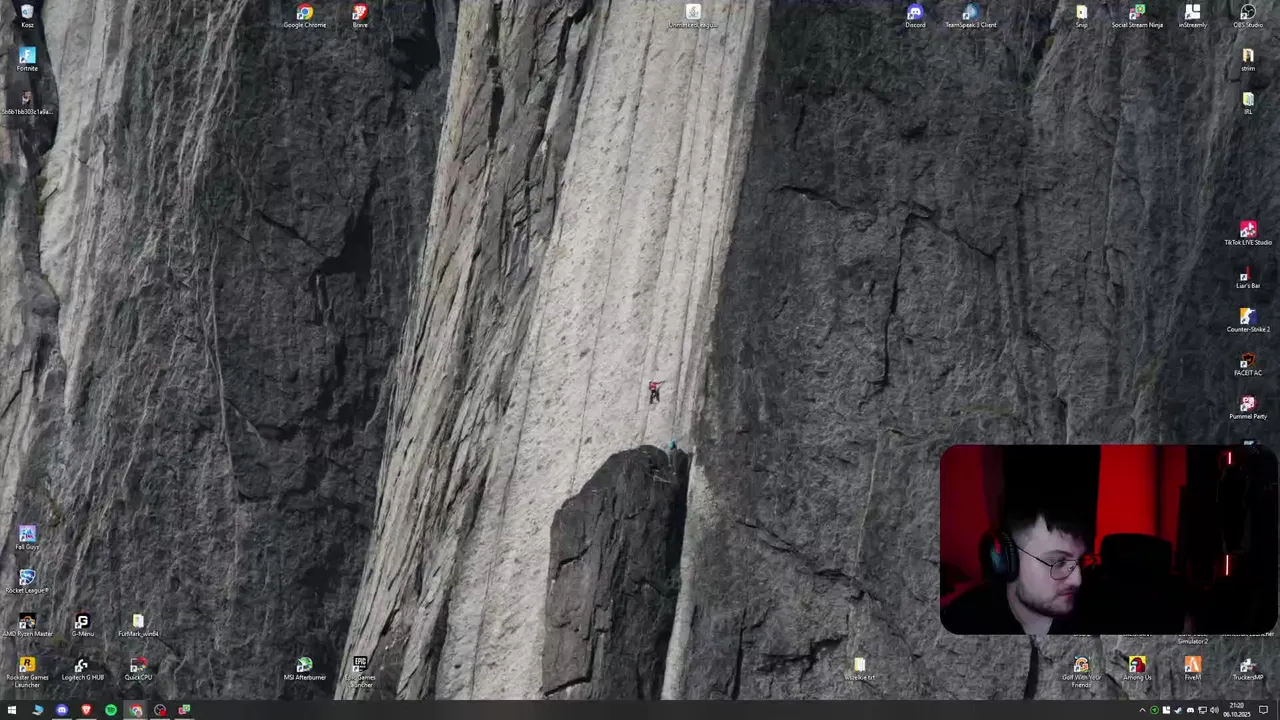This screenshot has height=720, width=1280.
Task: Switch to Chrome from the taskbar
Action: point(135,710)
